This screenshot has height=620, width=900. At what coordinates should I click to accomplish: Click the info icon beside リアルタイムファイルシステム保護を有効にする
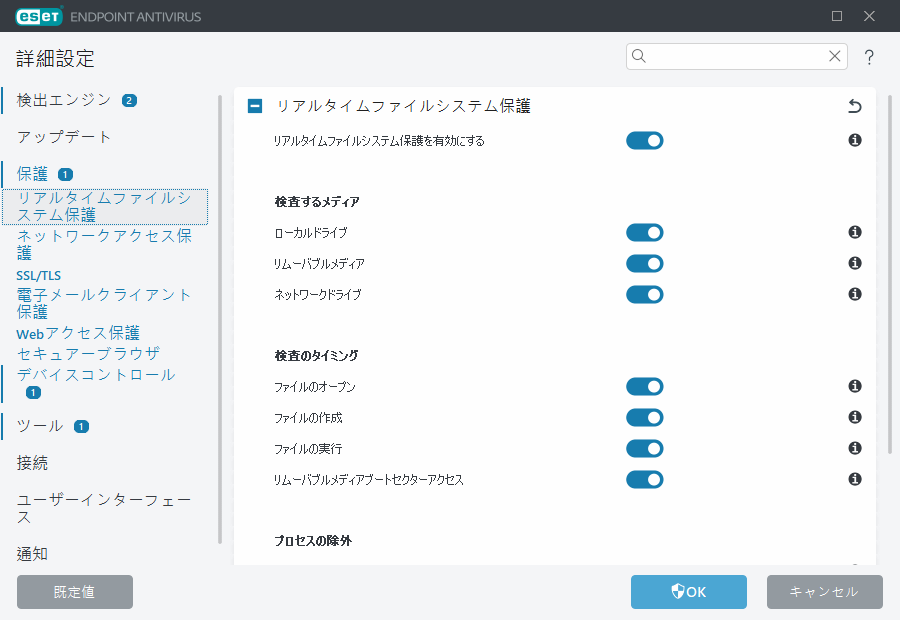tap(855, 140)
